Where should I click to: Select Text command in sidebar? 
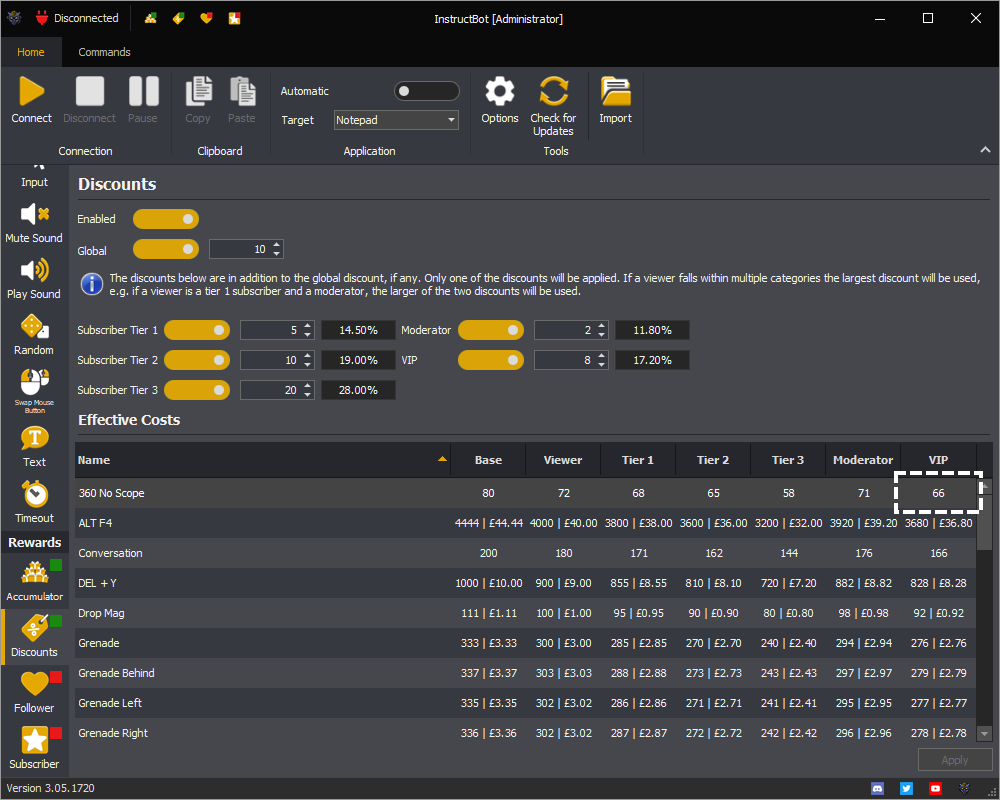point(34,447)
